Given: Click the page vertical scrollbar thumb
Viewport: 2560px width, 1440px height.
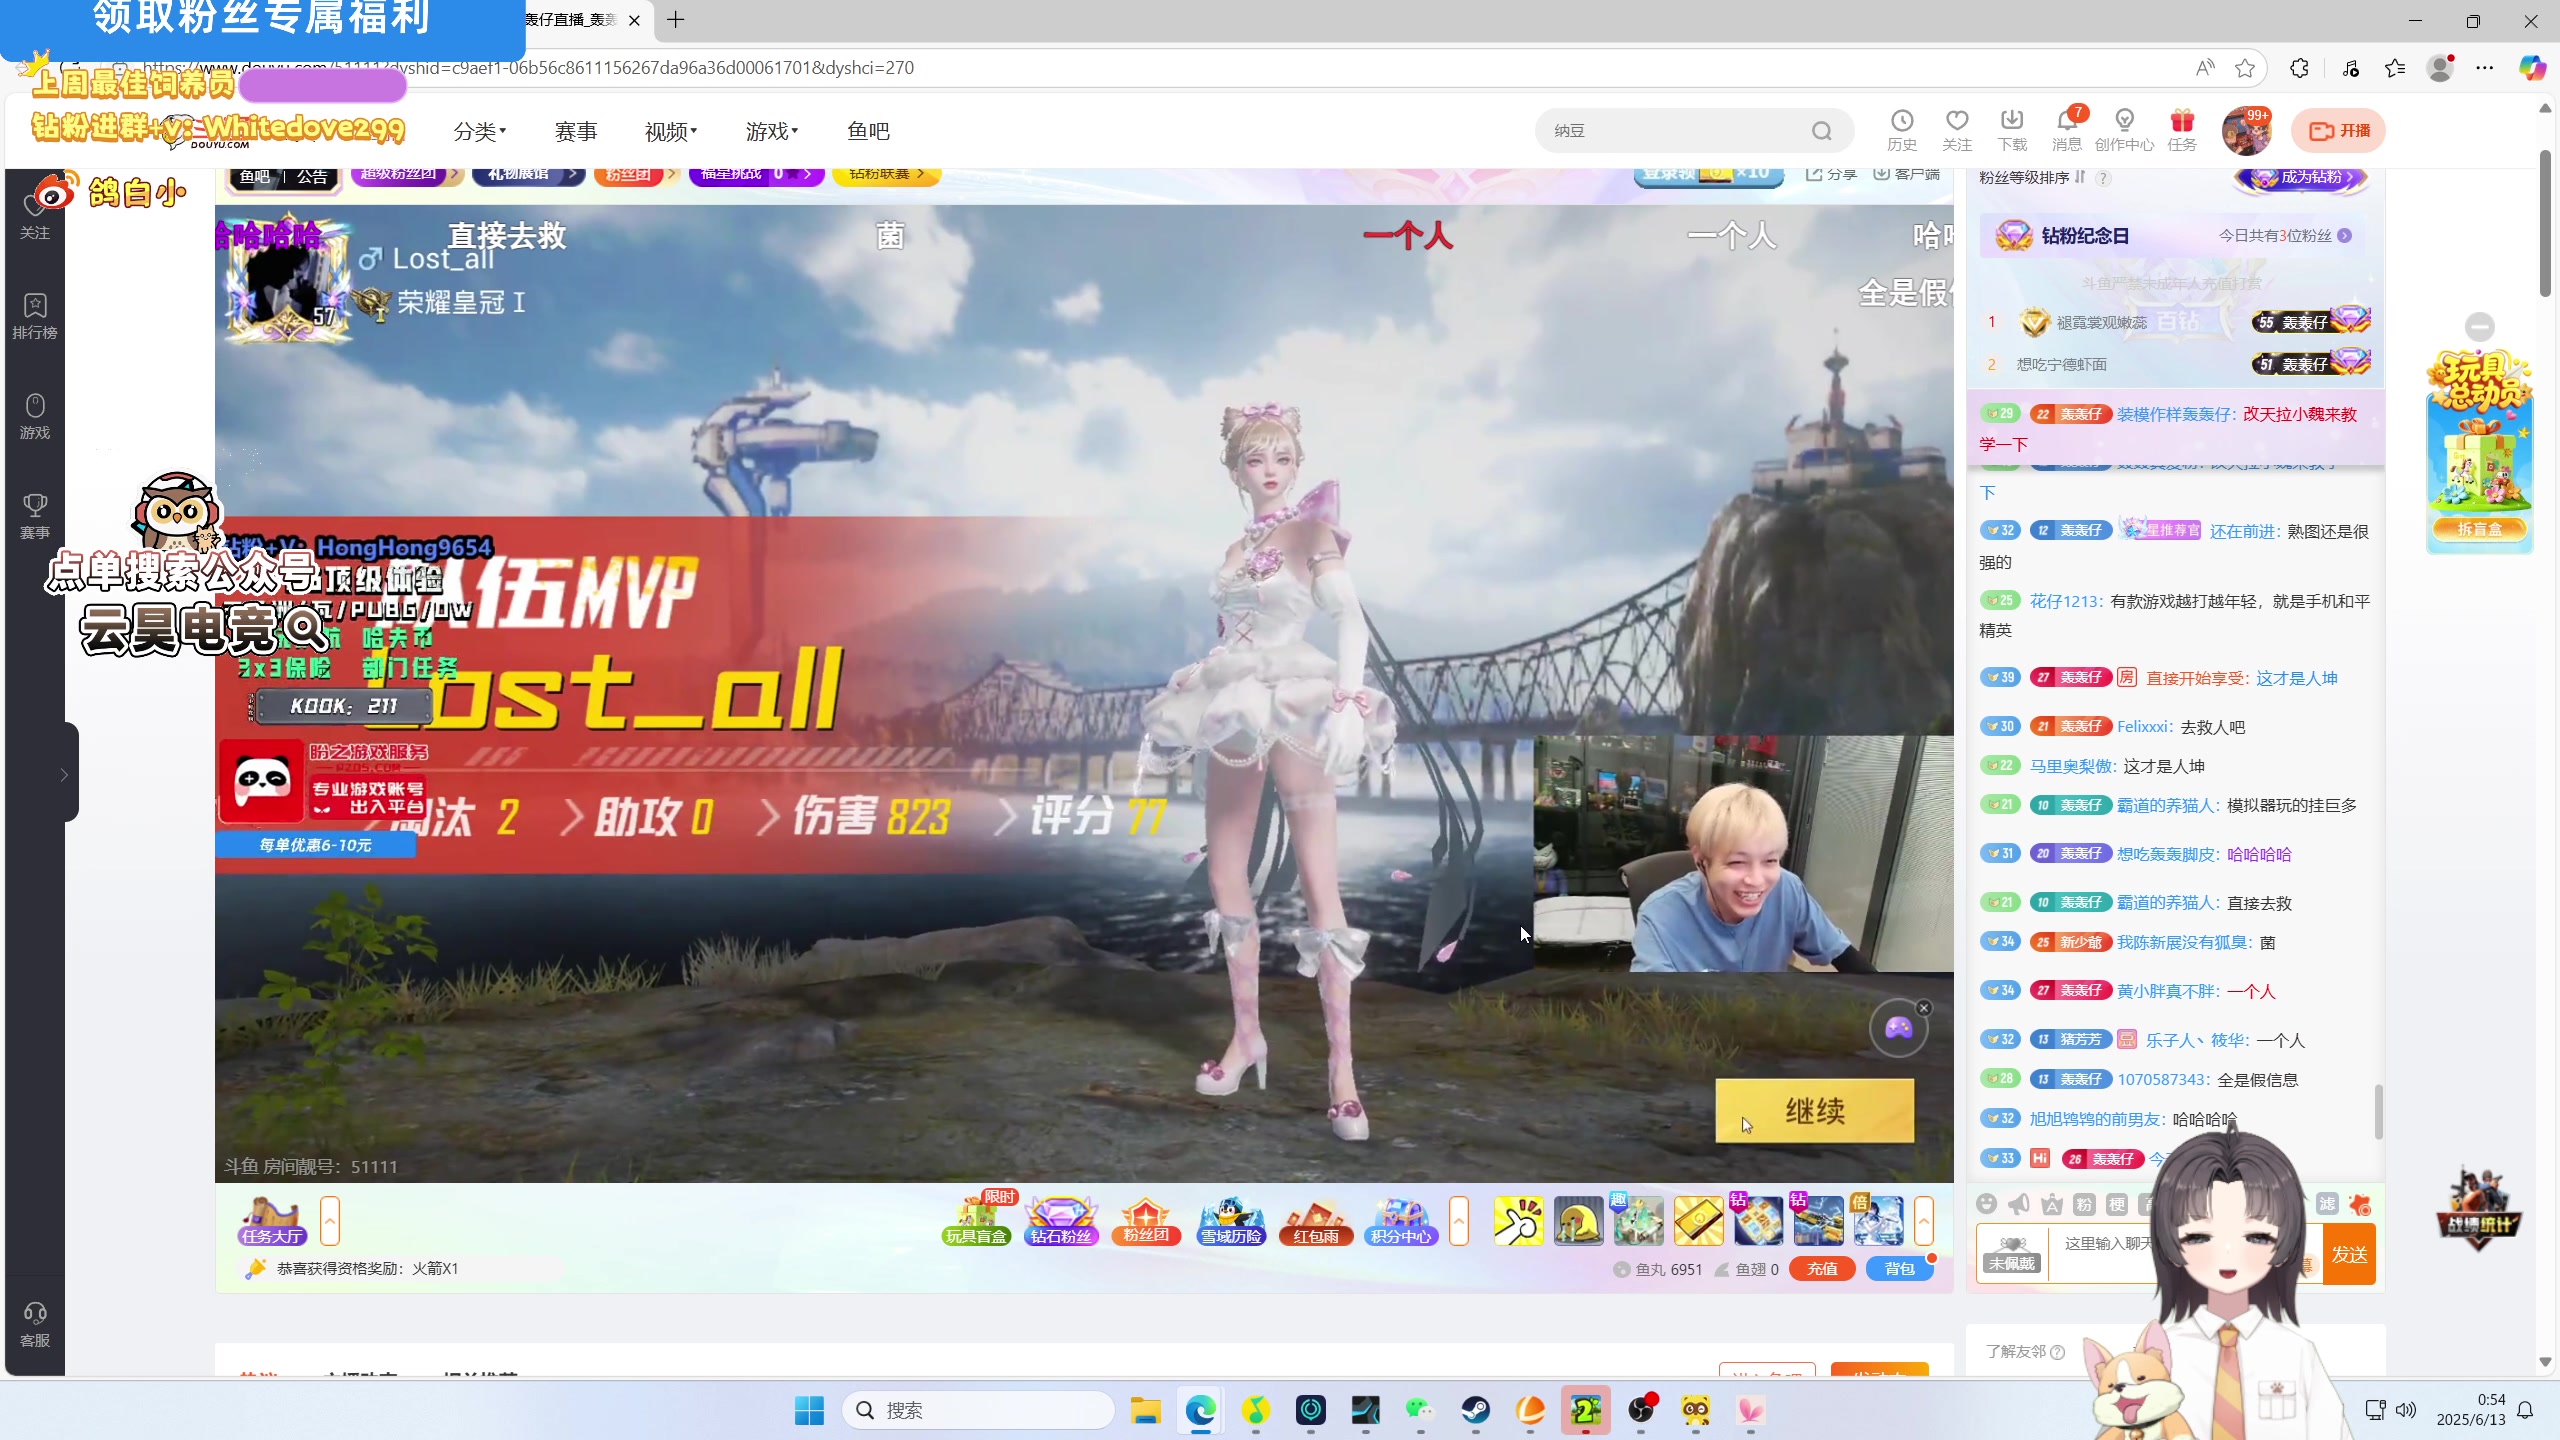Looking at the screenshot, I should click(2545, 222).
